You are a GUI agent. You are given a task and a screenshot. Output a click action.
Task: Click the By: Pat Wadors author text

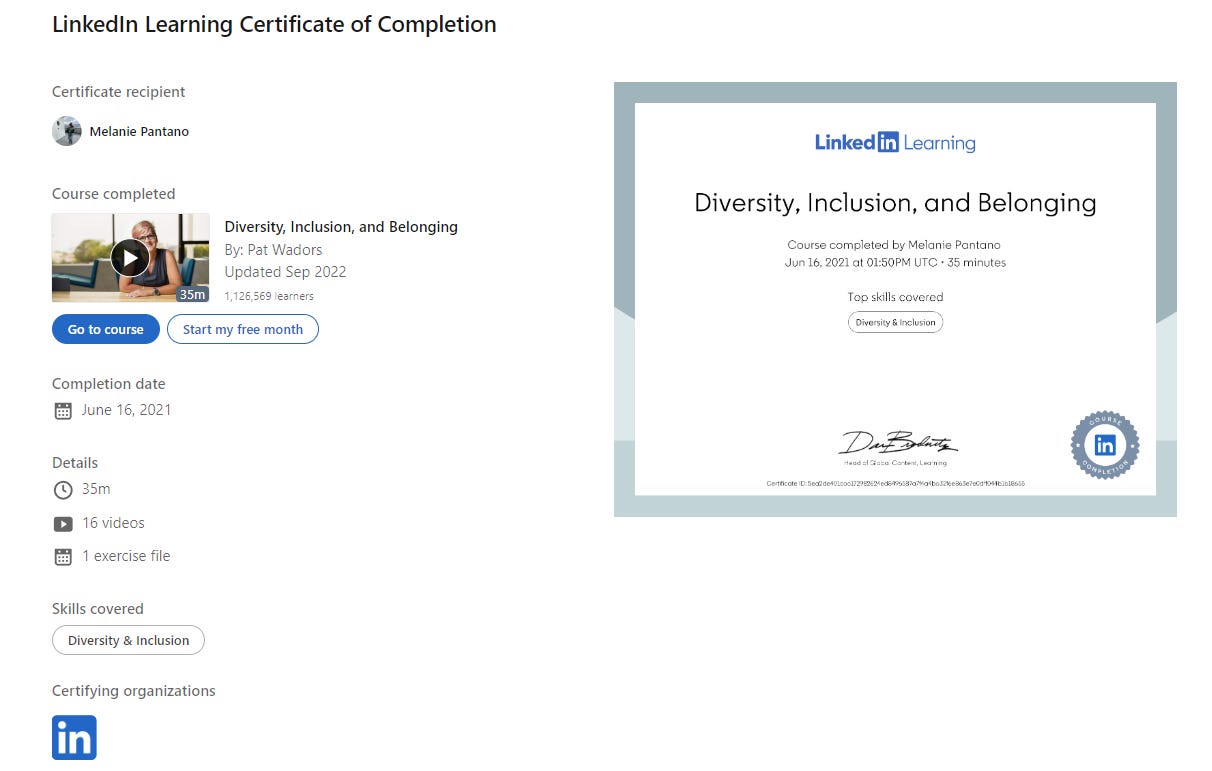[x=273, y=250]
